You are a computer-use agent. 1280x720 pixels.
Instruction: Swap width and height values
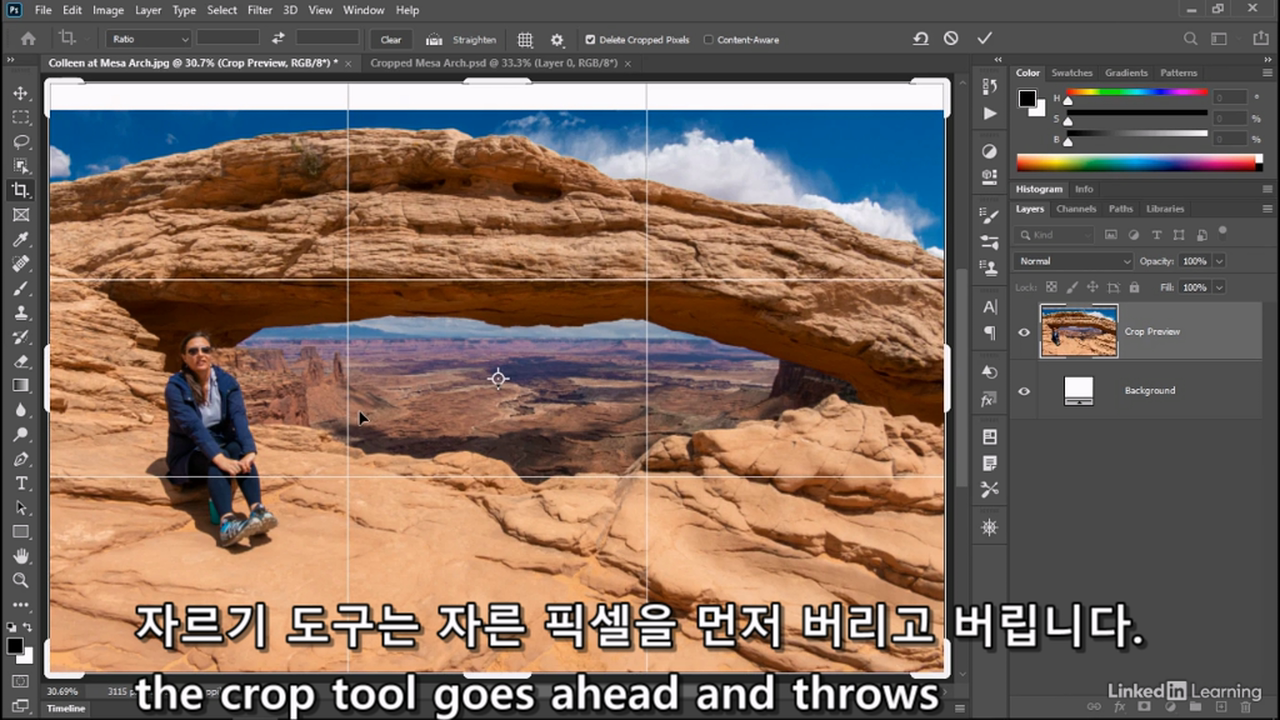(x=278, y=38)
